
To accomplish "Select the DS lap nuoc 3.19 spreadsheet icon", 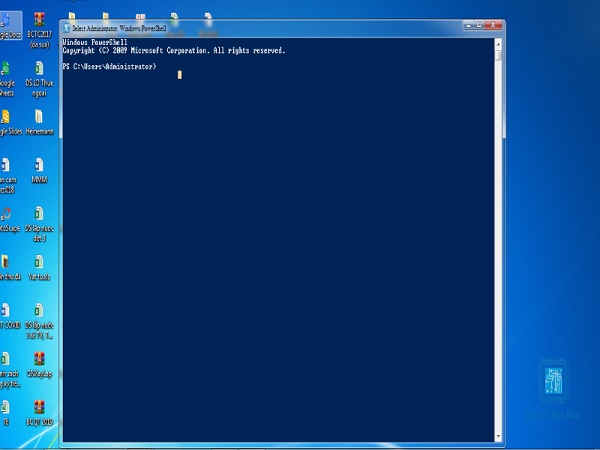I will tap(39, 321).
